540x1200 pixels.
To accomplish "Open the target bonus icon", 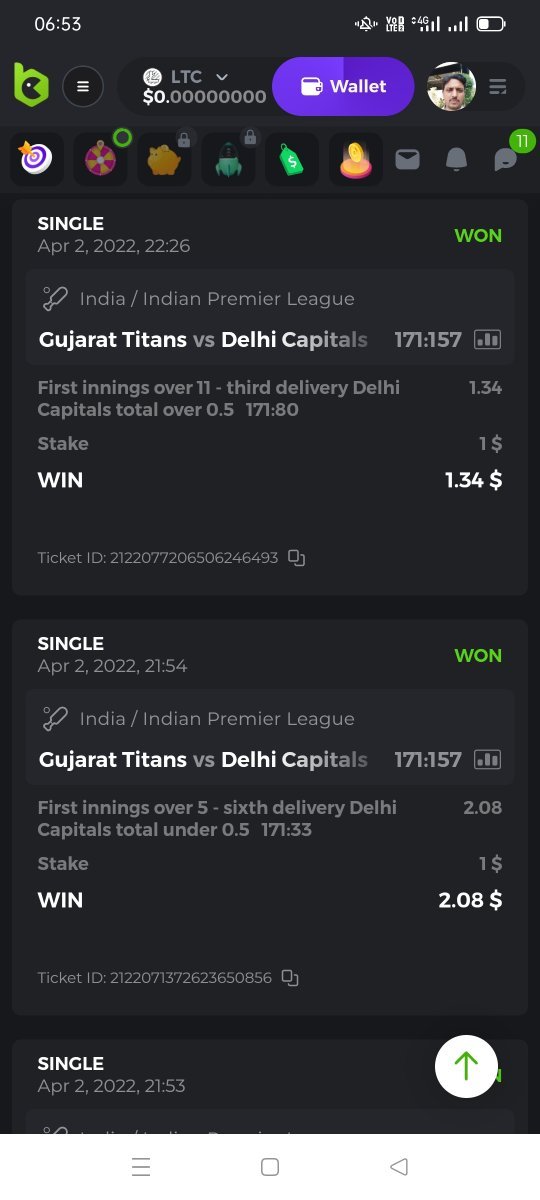I will 37,159.
